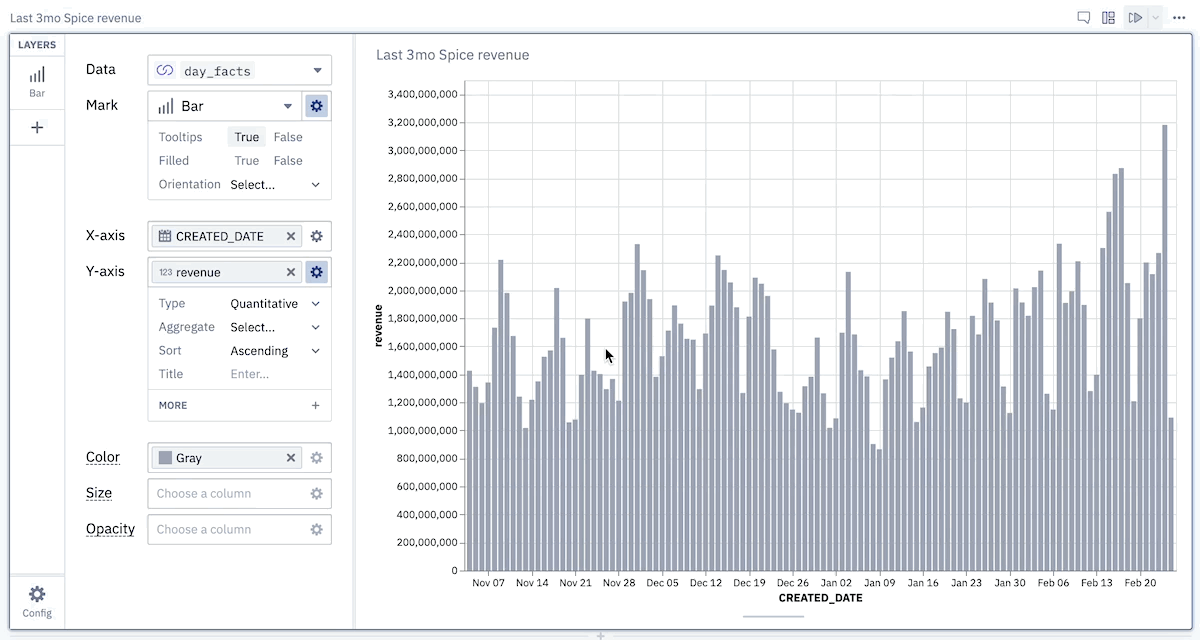Open X-axis settings gear icon

(317, 236)
